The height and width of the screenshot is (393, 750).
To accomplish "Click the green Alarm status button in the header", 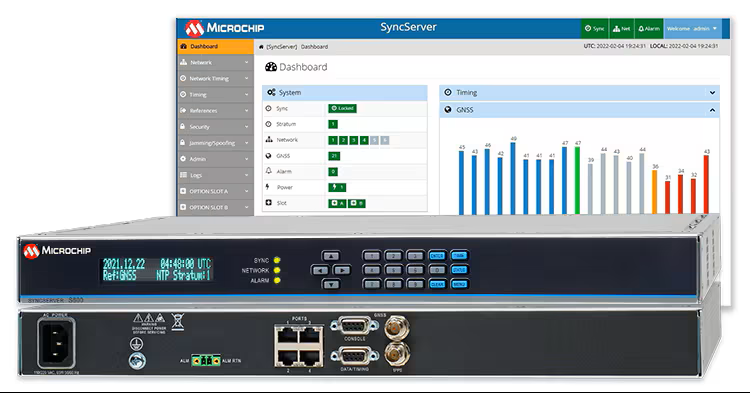I will pyautogui.click(x=649, y=29).
